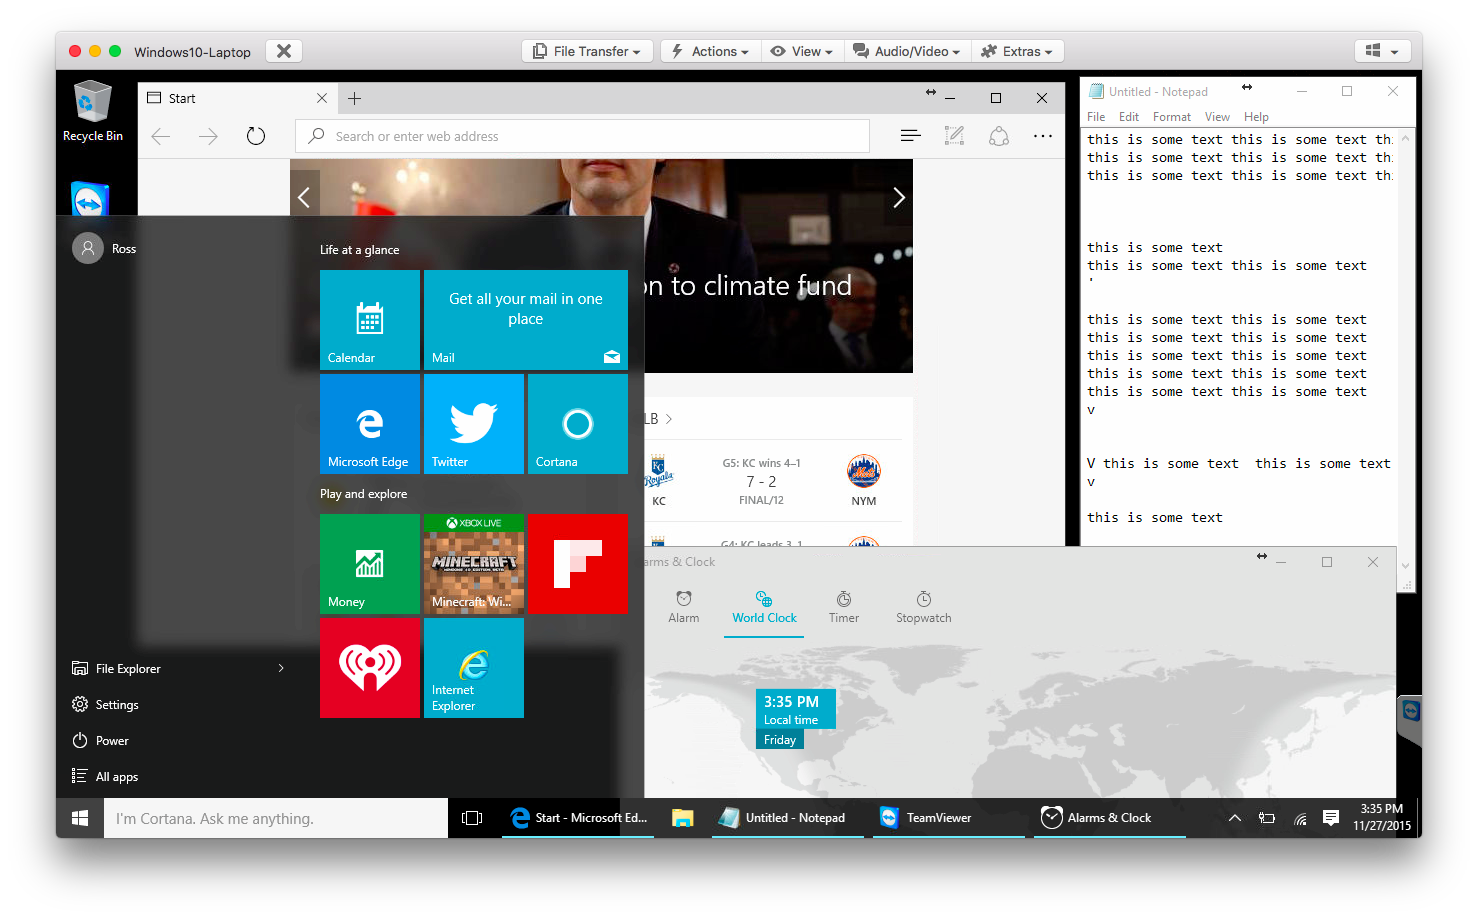Open the Minecraft tile
1478x918 pixels.
pyautogui.click(x=473, y=564)
